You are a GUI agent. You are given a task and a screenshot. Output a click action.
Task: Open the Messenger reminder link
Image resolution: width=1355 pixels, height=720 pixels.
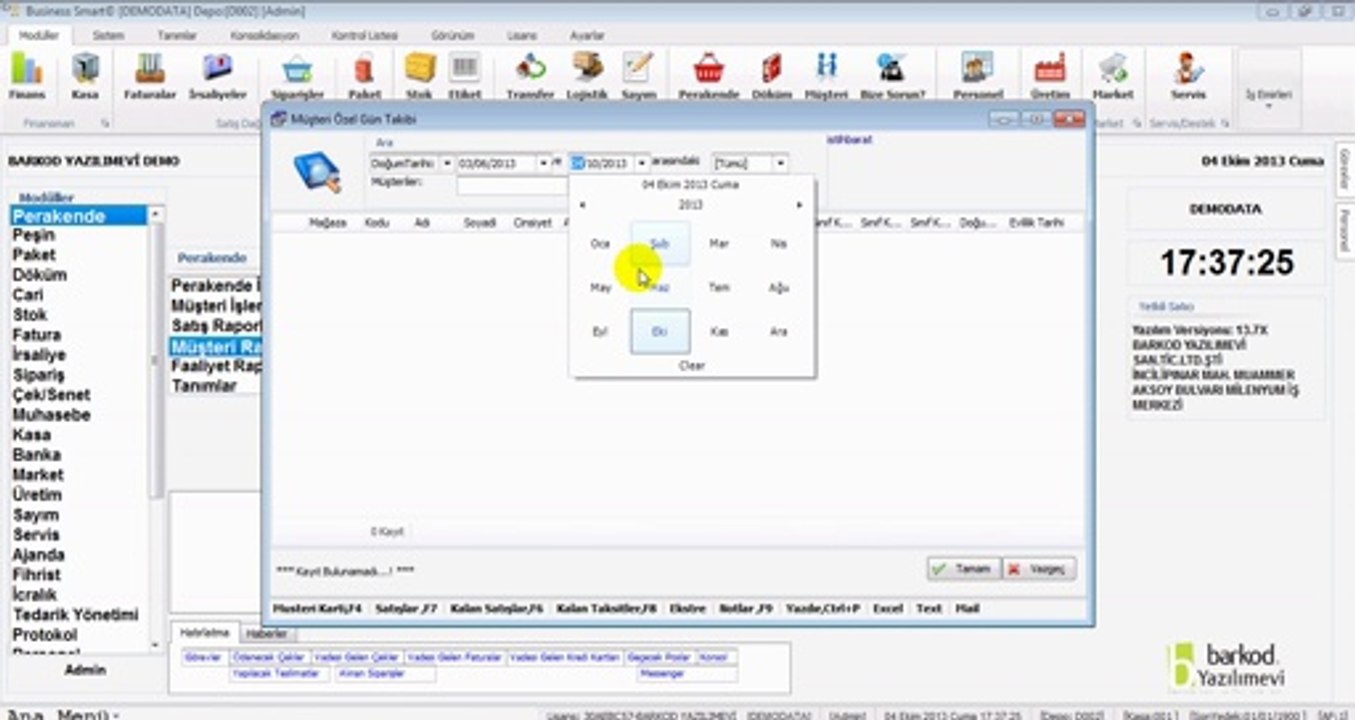coord(661,674)
